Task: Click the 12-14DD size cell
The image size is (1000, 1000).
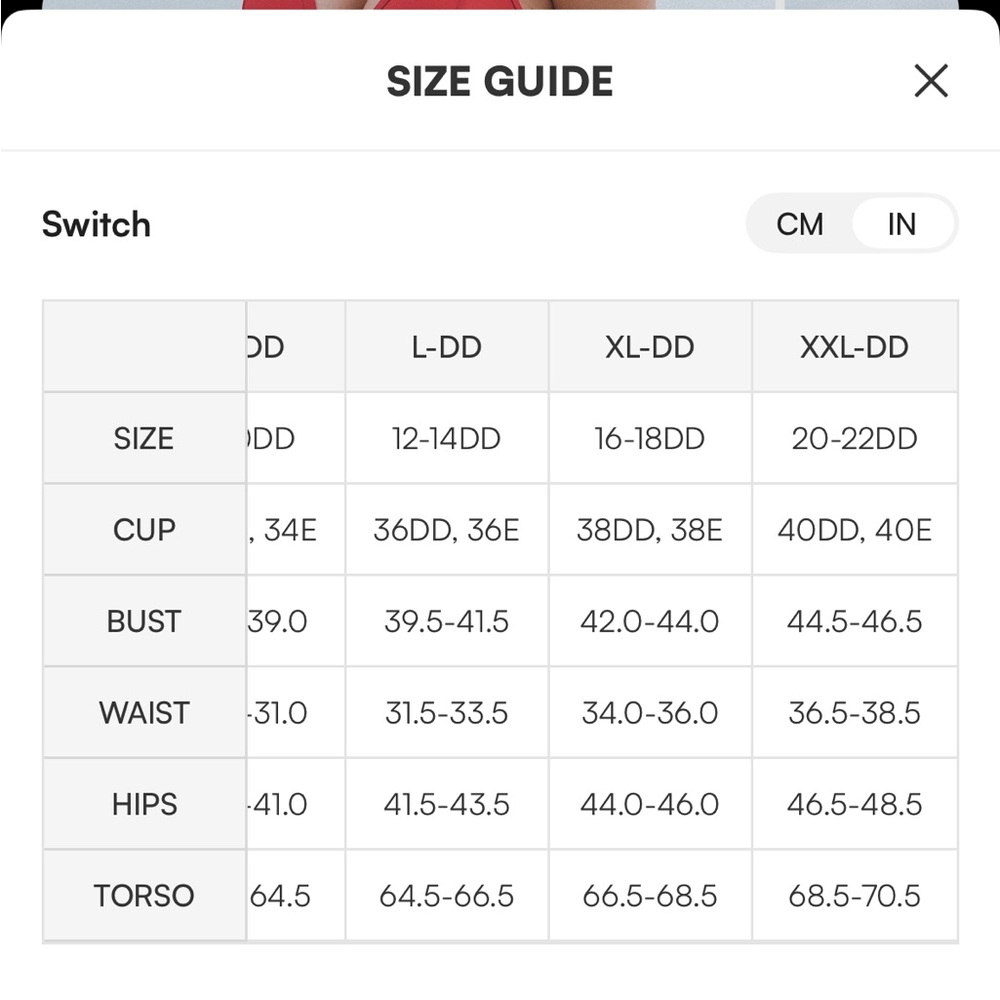Action: pos(446,438)
